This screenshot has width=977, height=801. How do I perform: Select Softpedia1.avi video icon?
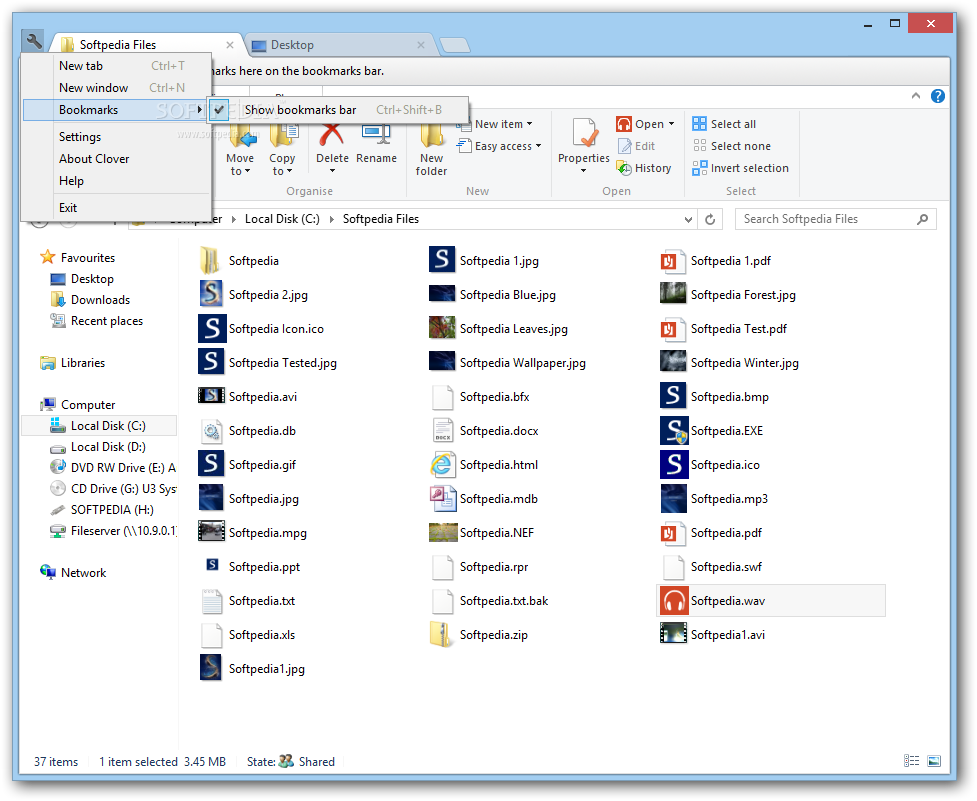tap(673, 634)
